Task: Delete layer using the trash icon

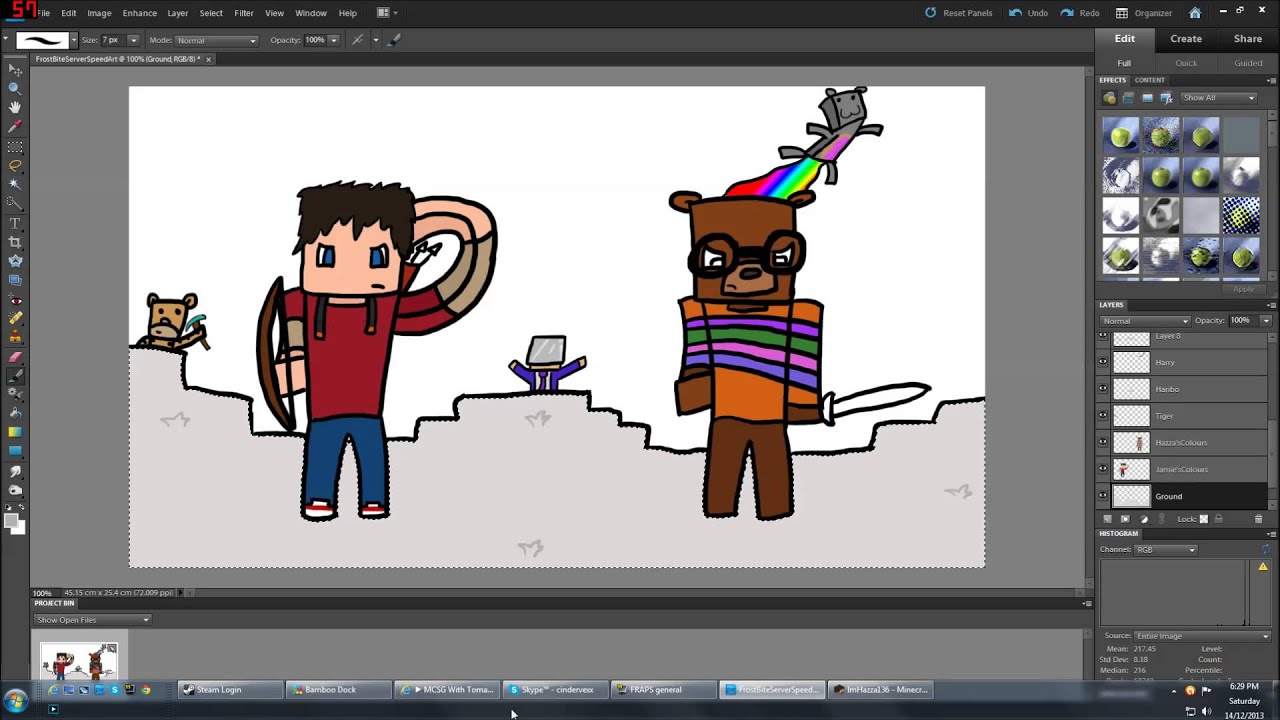Action: tap(1258, 519)
